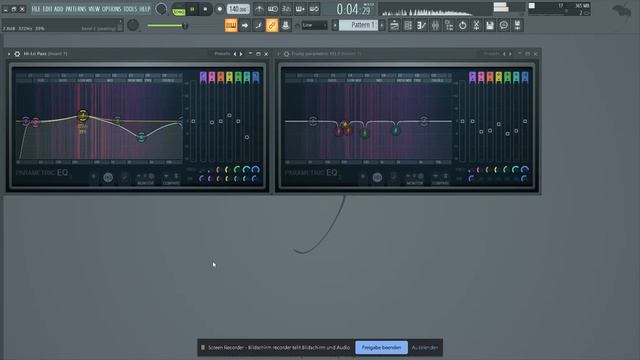
Task: Toggle overdub blend recording icon
Action: click(300, 9)
